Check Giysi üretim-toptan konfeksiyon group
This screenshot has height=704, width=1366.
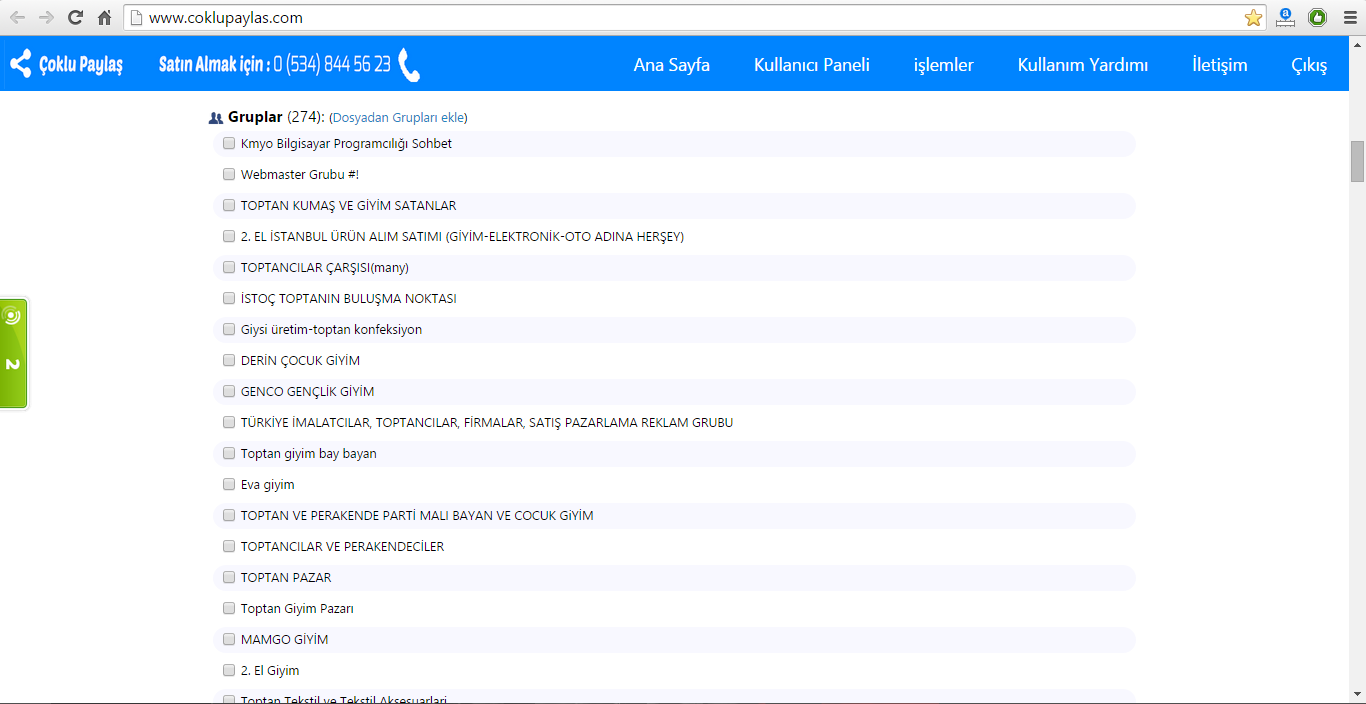229,329
